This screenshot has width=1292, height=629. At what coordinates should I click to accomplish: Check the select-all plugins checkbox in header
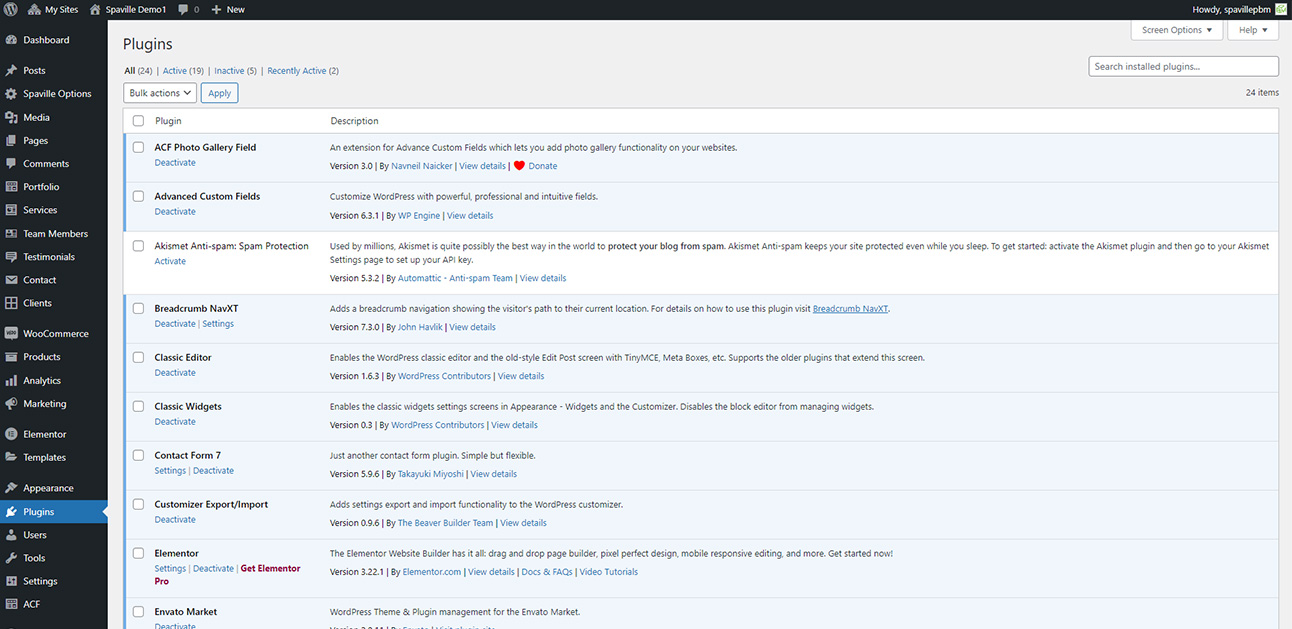click(x=138, y=121)
